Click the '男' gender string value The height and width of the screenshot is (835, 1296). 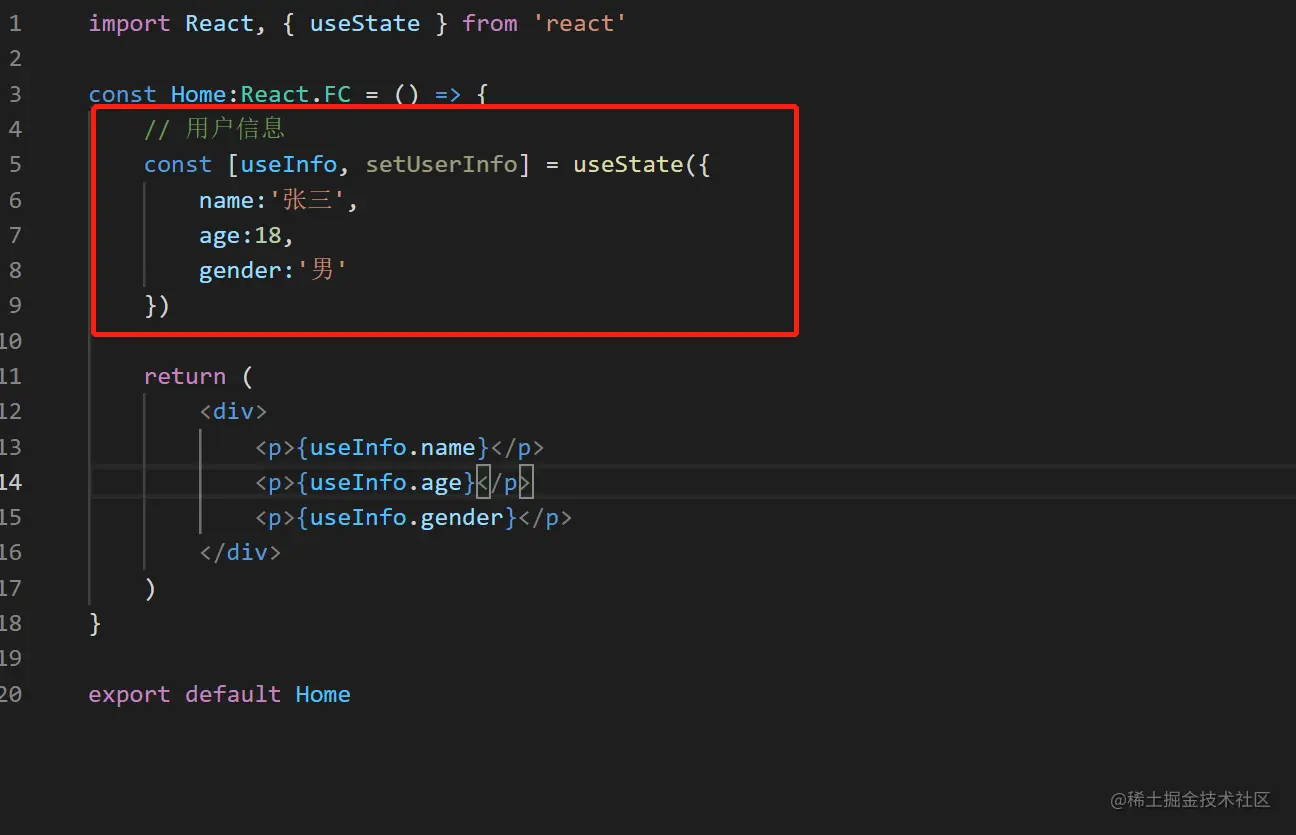pyautogui.click(x=322, y=270)
